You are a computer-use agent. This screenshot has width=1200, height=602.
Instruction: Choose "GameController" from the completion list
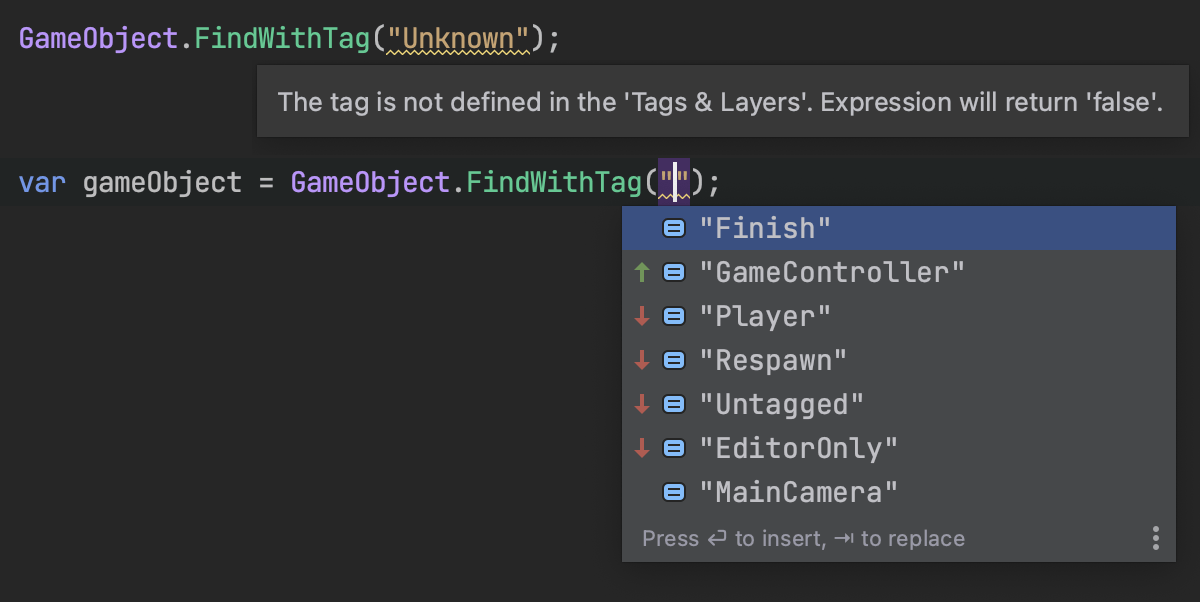pyautogui.click(x=832, y=272)
